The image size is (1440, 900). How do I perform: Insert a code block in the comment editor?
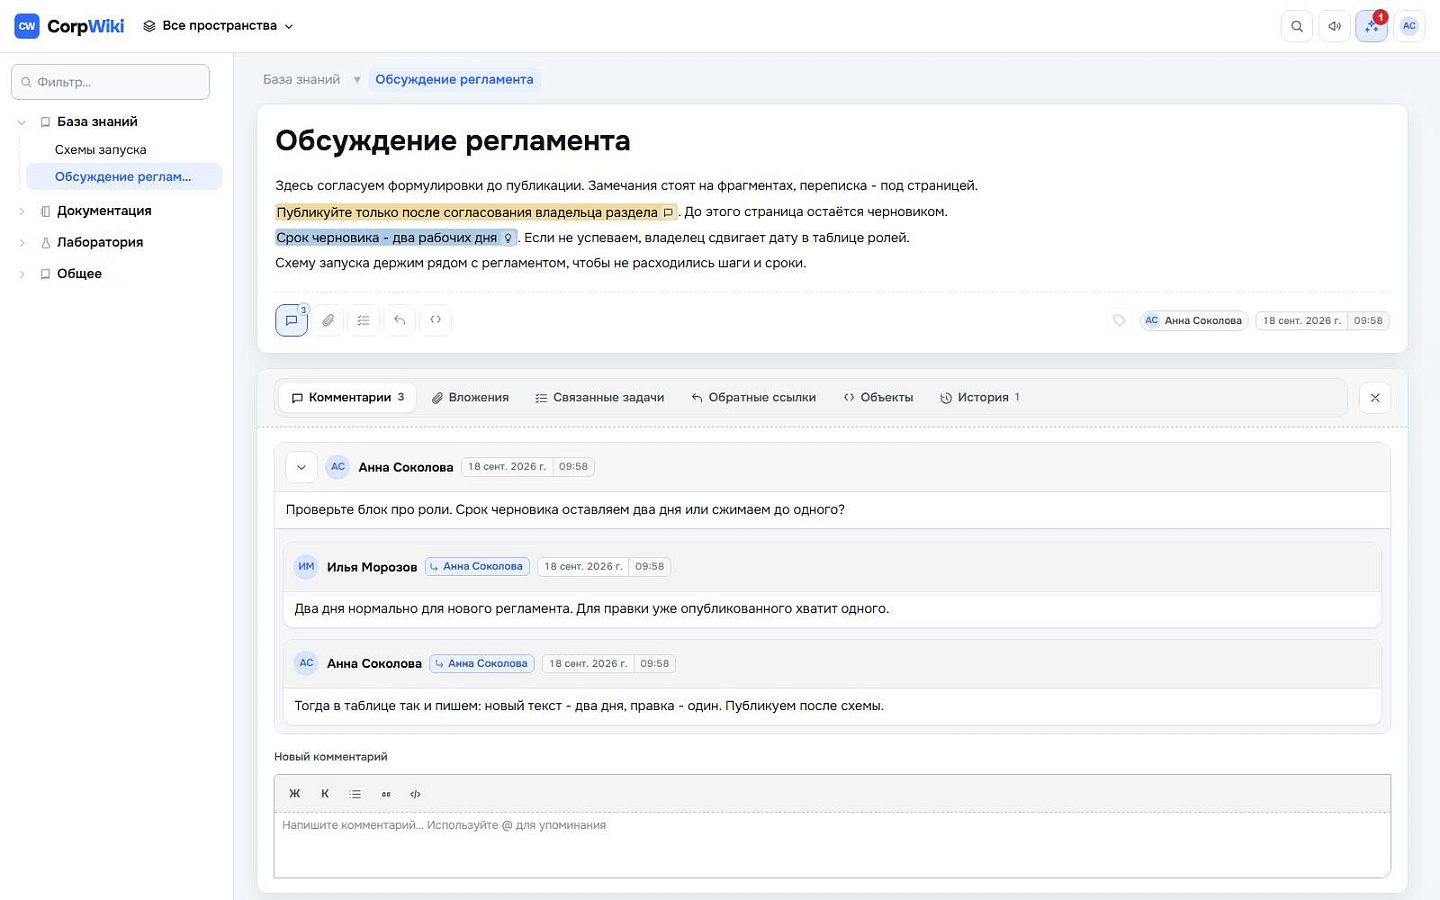click(416, 794)
